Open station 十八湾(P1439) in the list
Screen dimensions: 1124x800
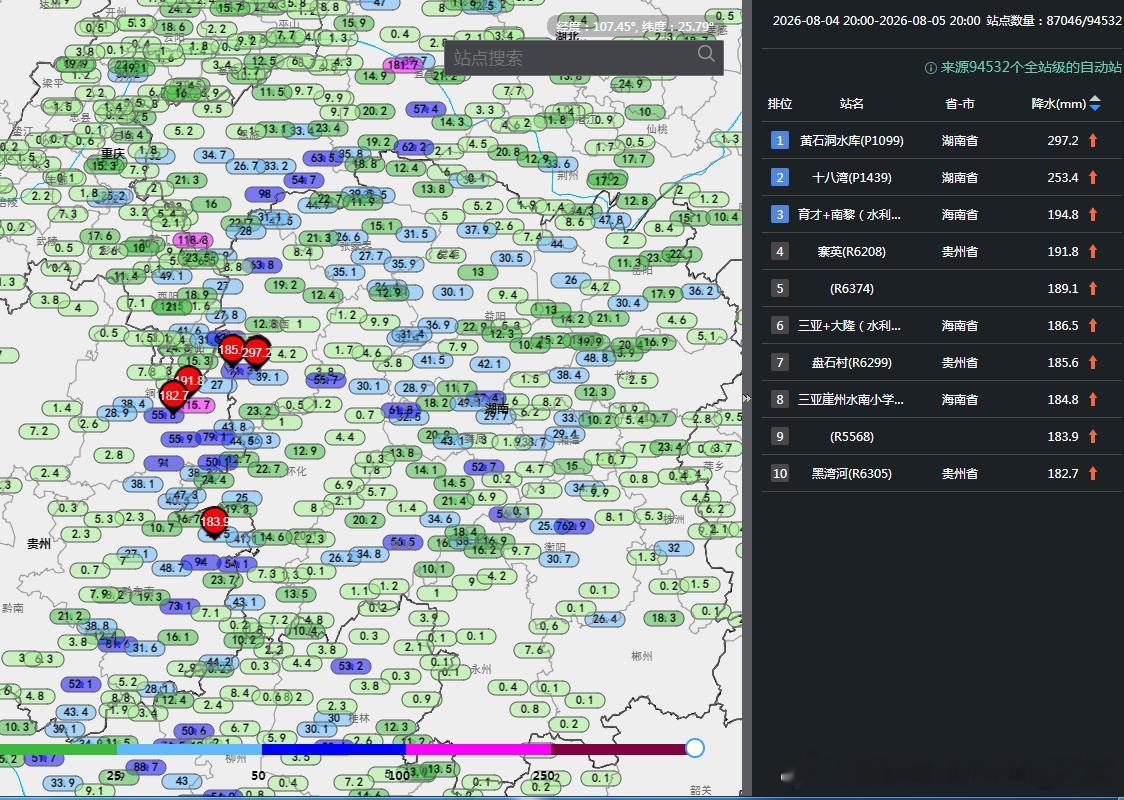pyautogui.click(x=852, y=177)
